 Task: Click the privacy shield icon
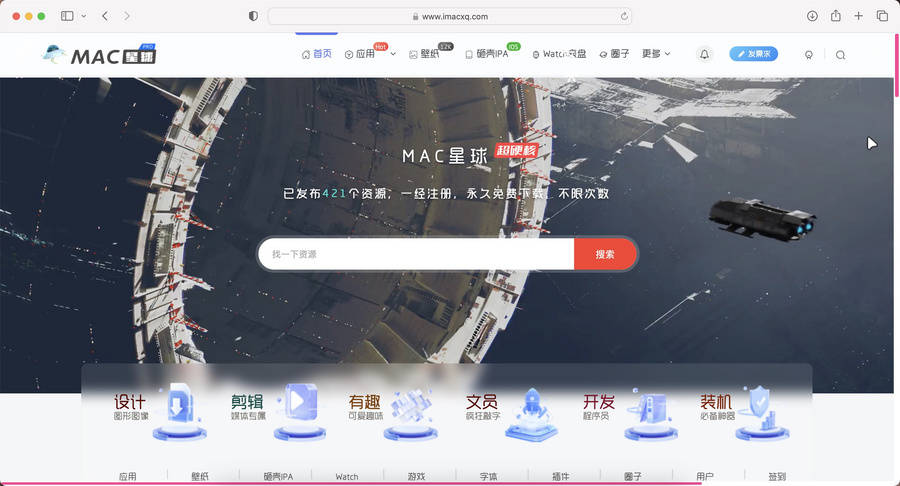[x=253, y=16]
